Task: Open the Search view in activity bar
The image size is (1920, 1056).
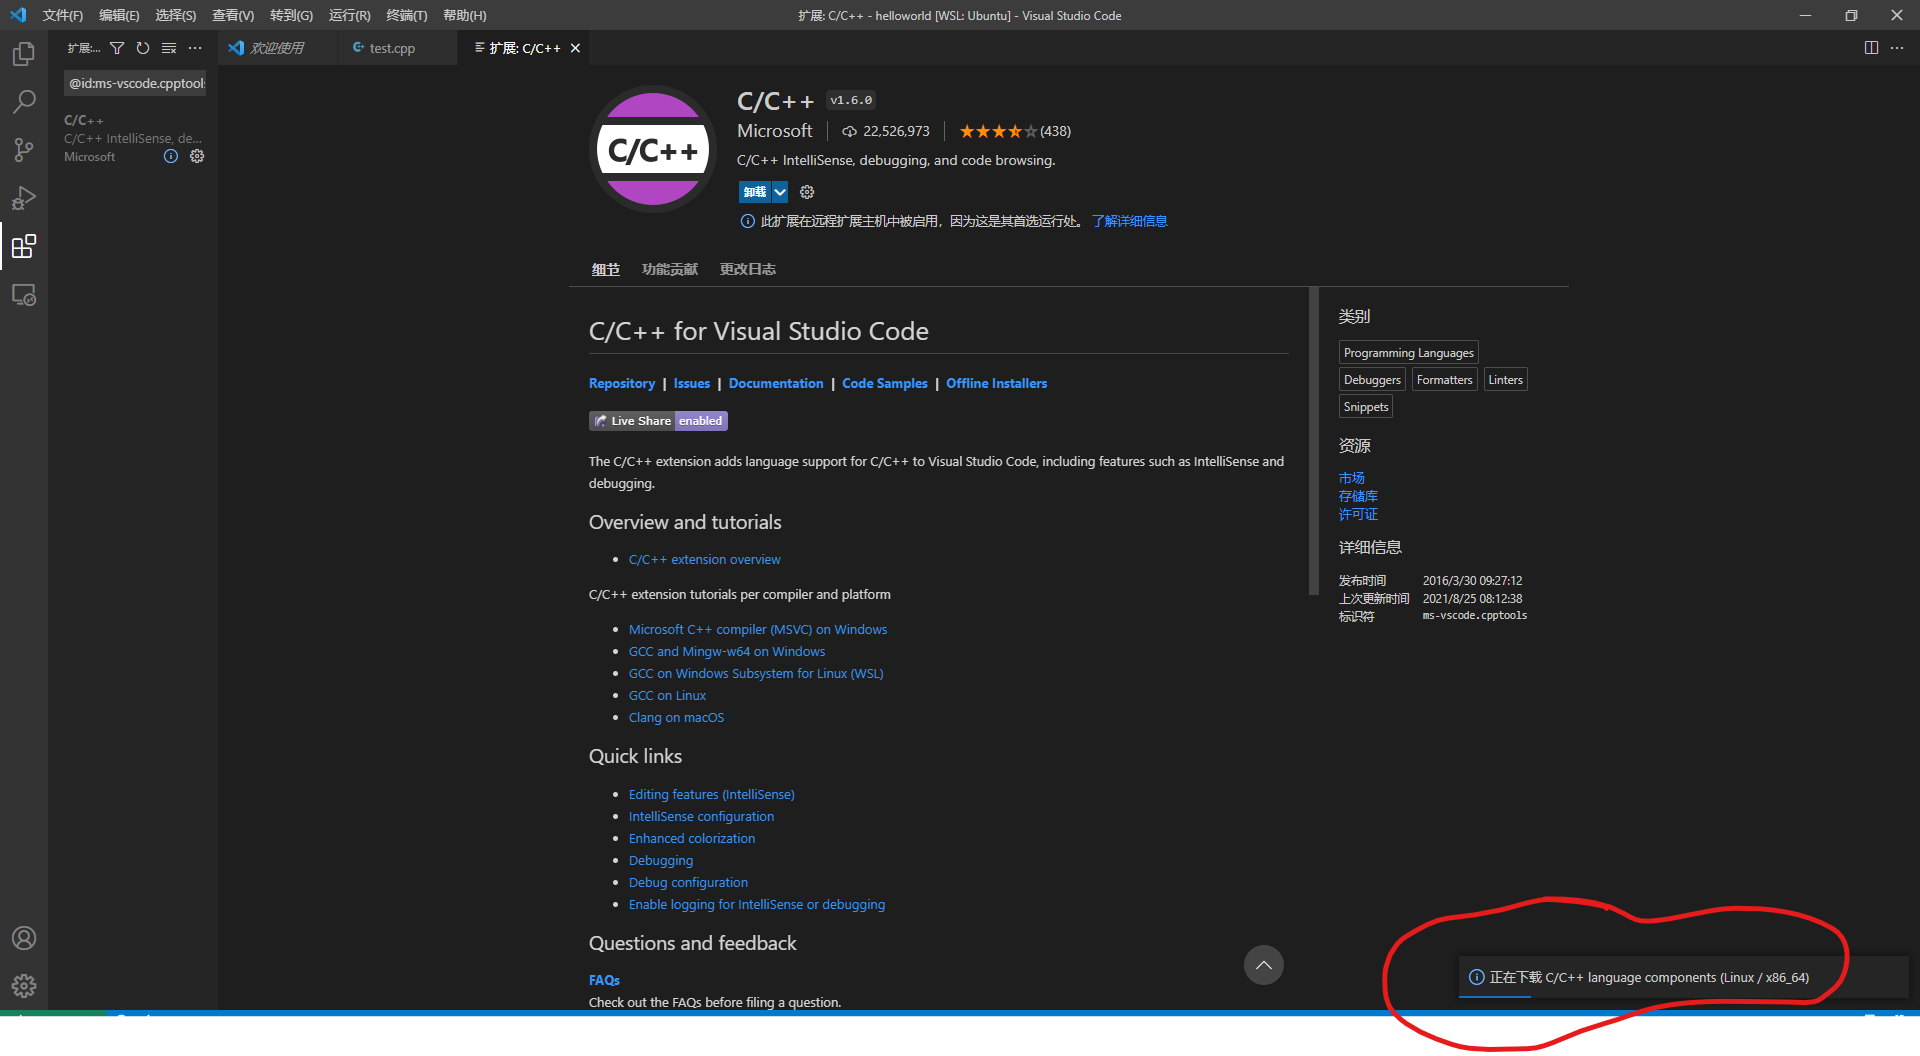Action: point(24,102)
